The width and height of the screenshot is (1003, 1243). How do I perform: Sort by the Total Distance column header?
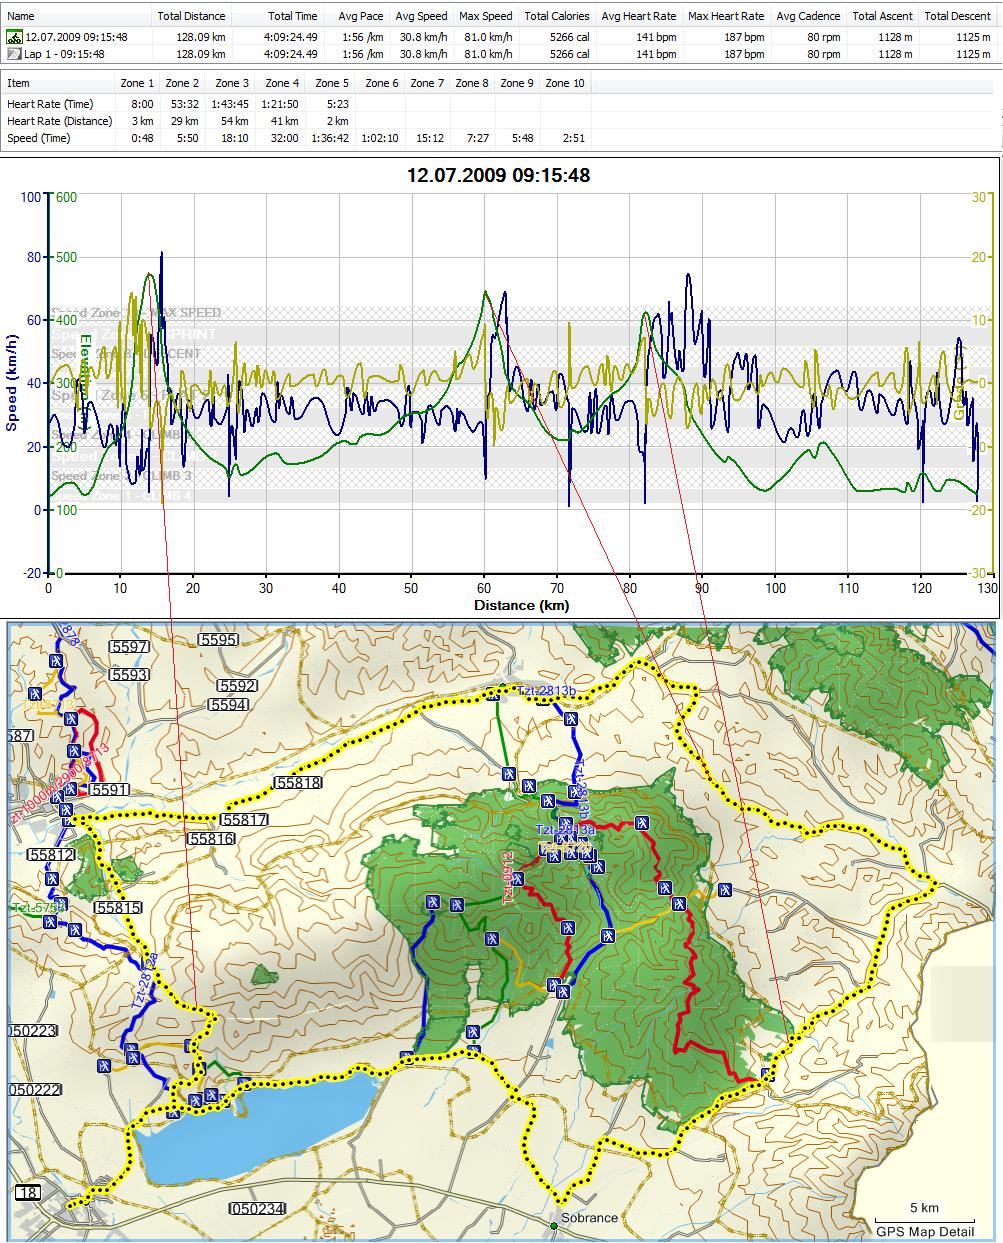tap(190, 16)
